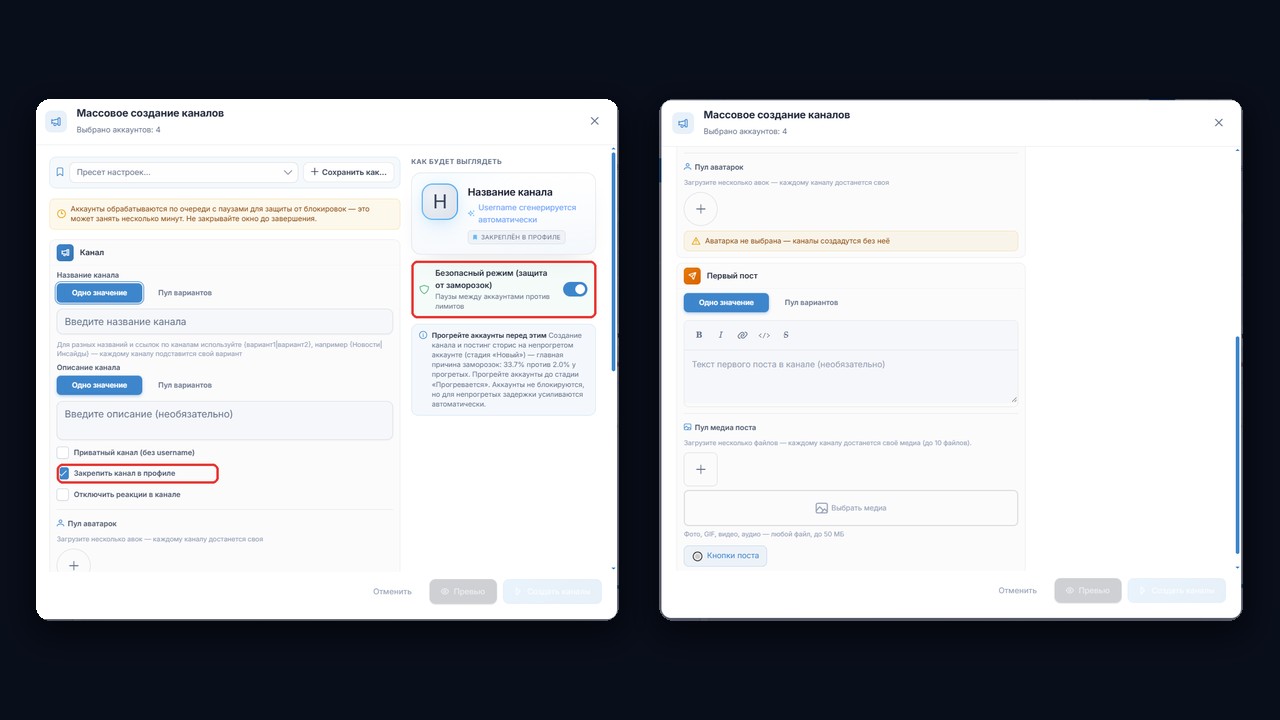Screen dimensions: 1280x720
Task: Click the scrollbar of the dialog showing the Канал section
Action: click(x=613, y=260)
